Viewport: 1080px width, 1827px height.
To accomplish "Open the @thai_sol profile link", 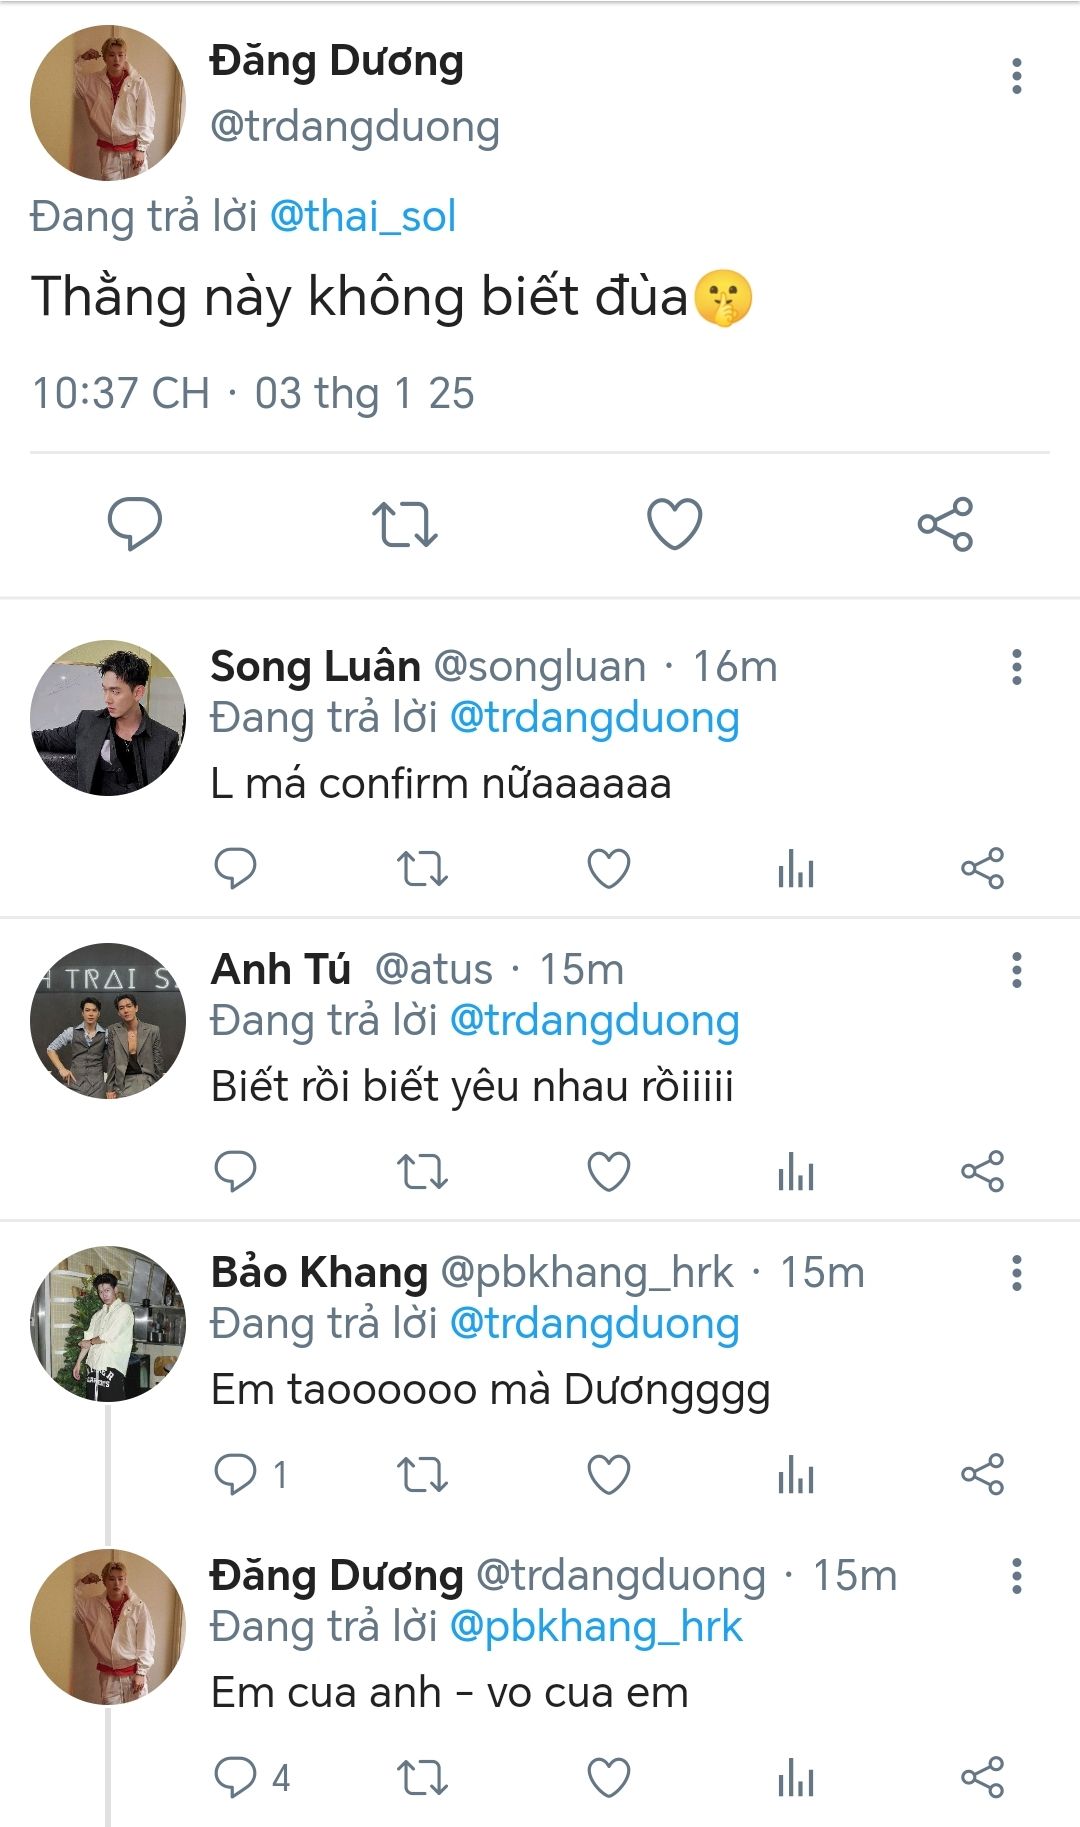I will tap(363, 217).
